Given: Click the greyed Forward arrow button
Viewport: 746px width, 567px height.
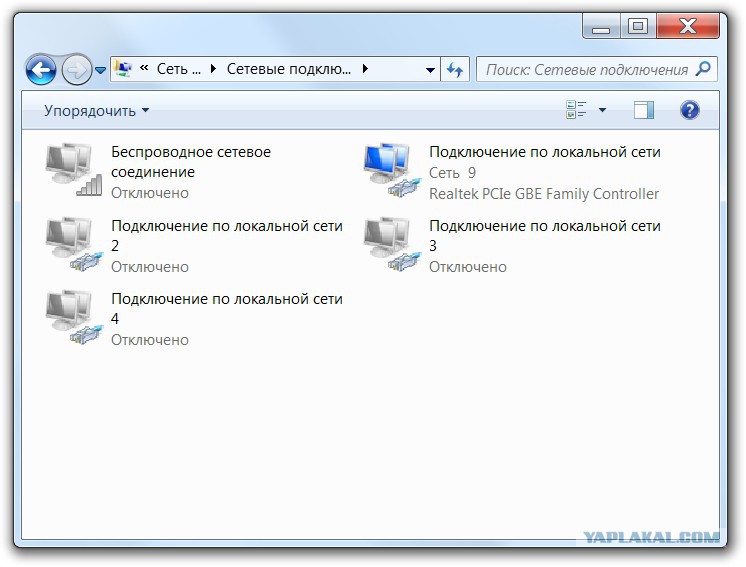Looking at the screenshot, I should (x=77, y=70).
